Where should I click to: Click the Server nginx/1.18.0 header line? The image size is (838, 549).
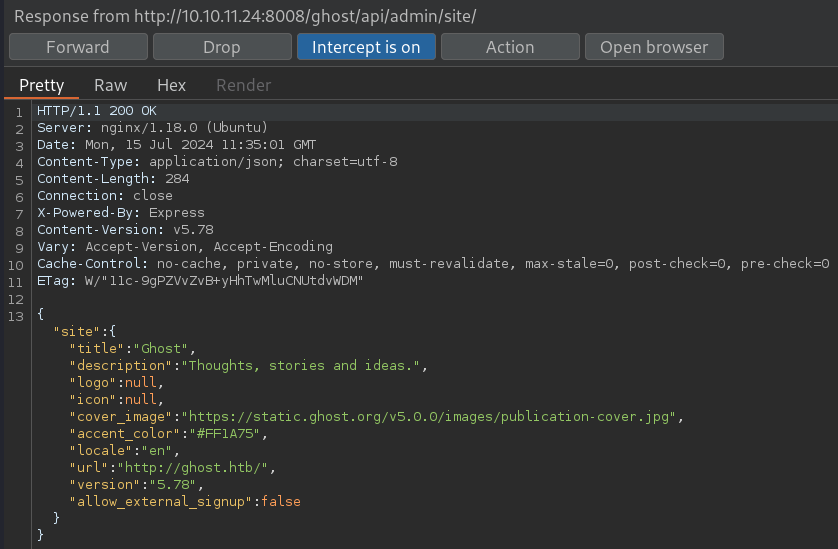[x=152, y=128]
